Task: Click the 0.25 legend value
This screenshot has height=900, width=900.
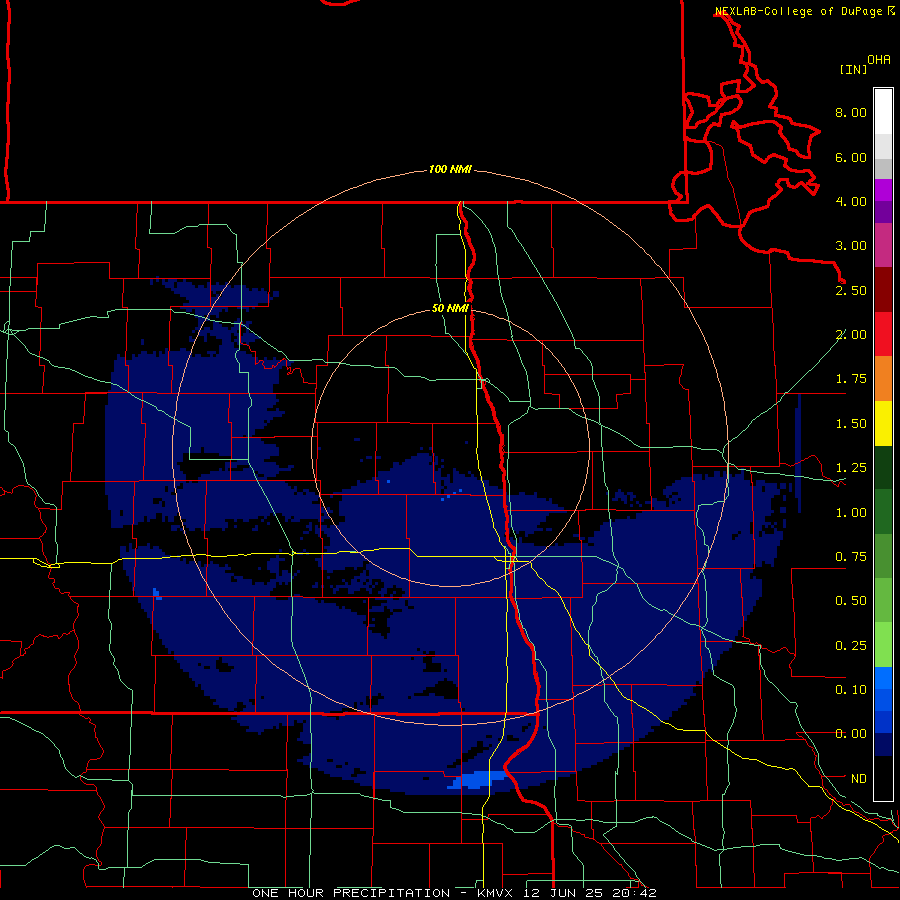Action: point(851,646)
